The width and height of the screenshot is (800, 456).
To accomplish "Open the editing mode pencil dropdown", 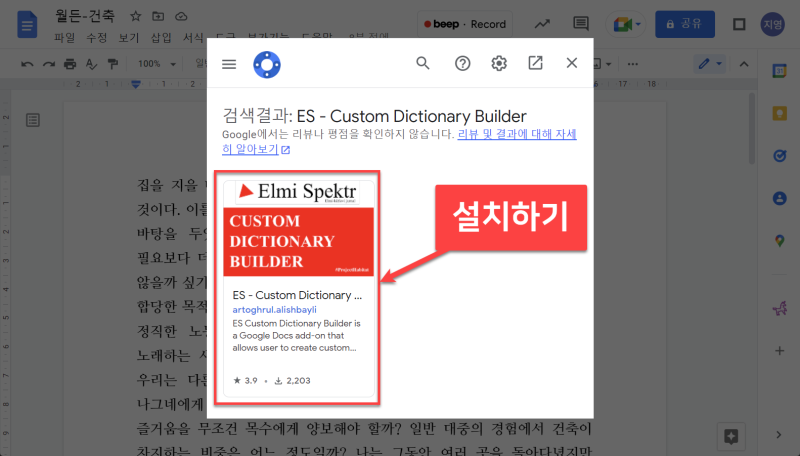I will 710,64.
